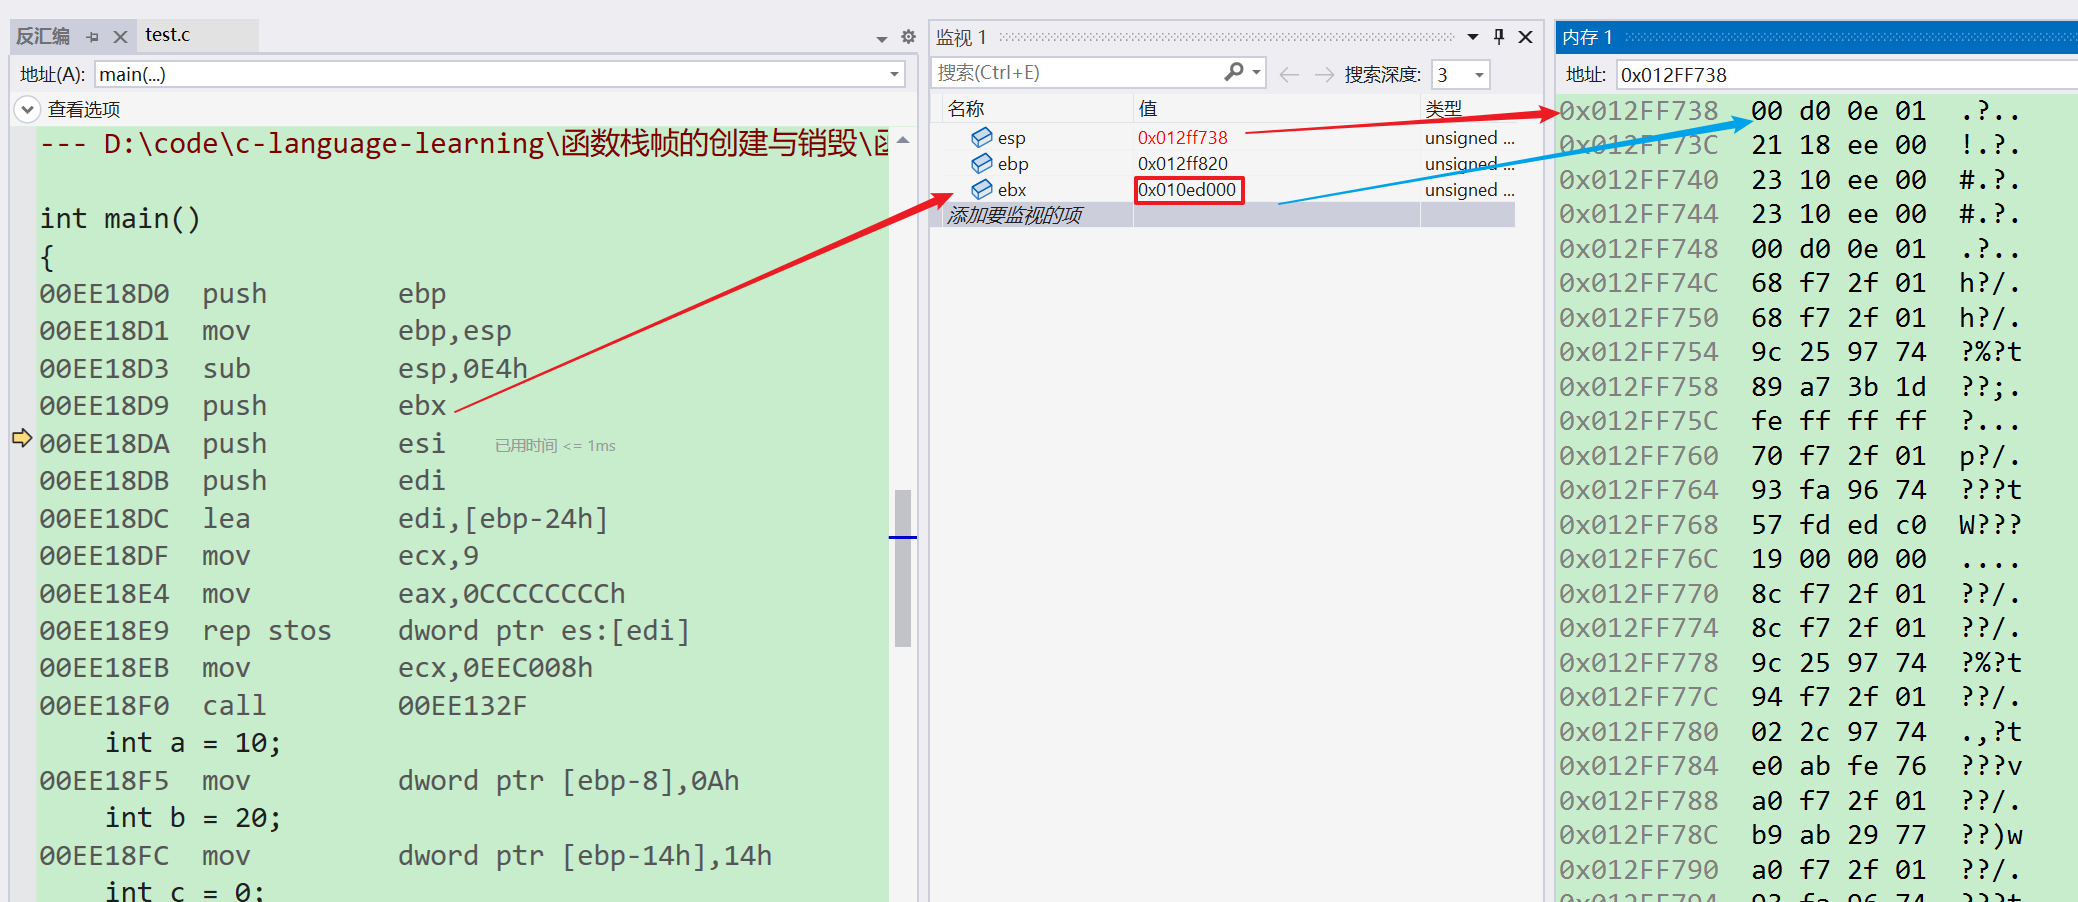Switch to the test.c tab
Screen dimensions: 2078x902
pyautogui.click(x=167, y=35)
